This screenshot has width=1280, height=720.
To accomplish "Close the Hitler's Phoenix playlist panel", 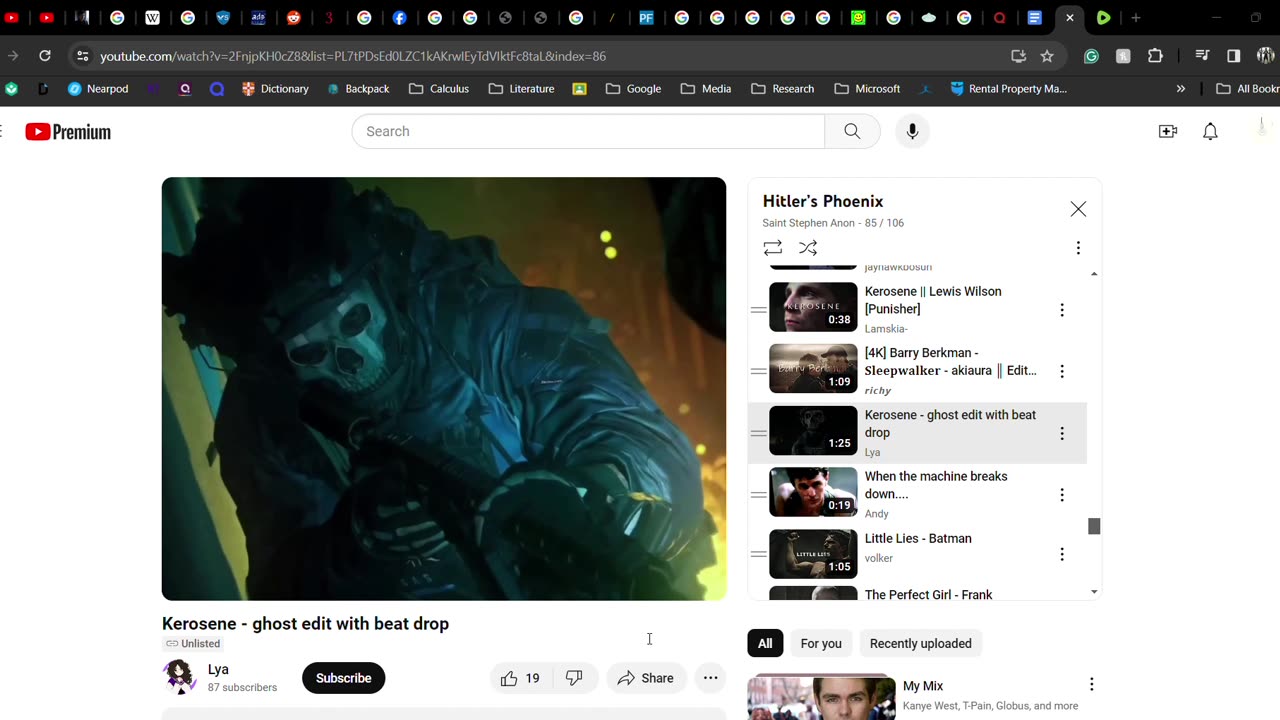I will tap(1078, 209).
